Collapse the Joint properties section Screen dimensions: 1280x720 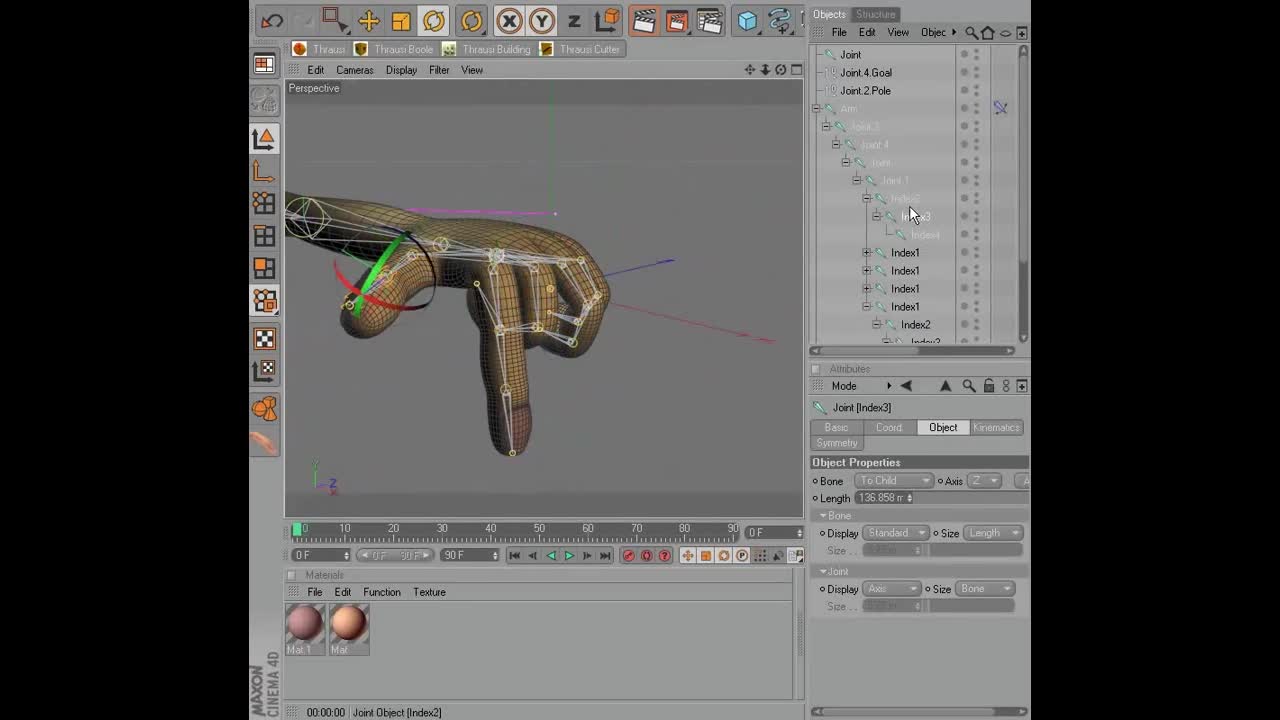pos(824,572)
